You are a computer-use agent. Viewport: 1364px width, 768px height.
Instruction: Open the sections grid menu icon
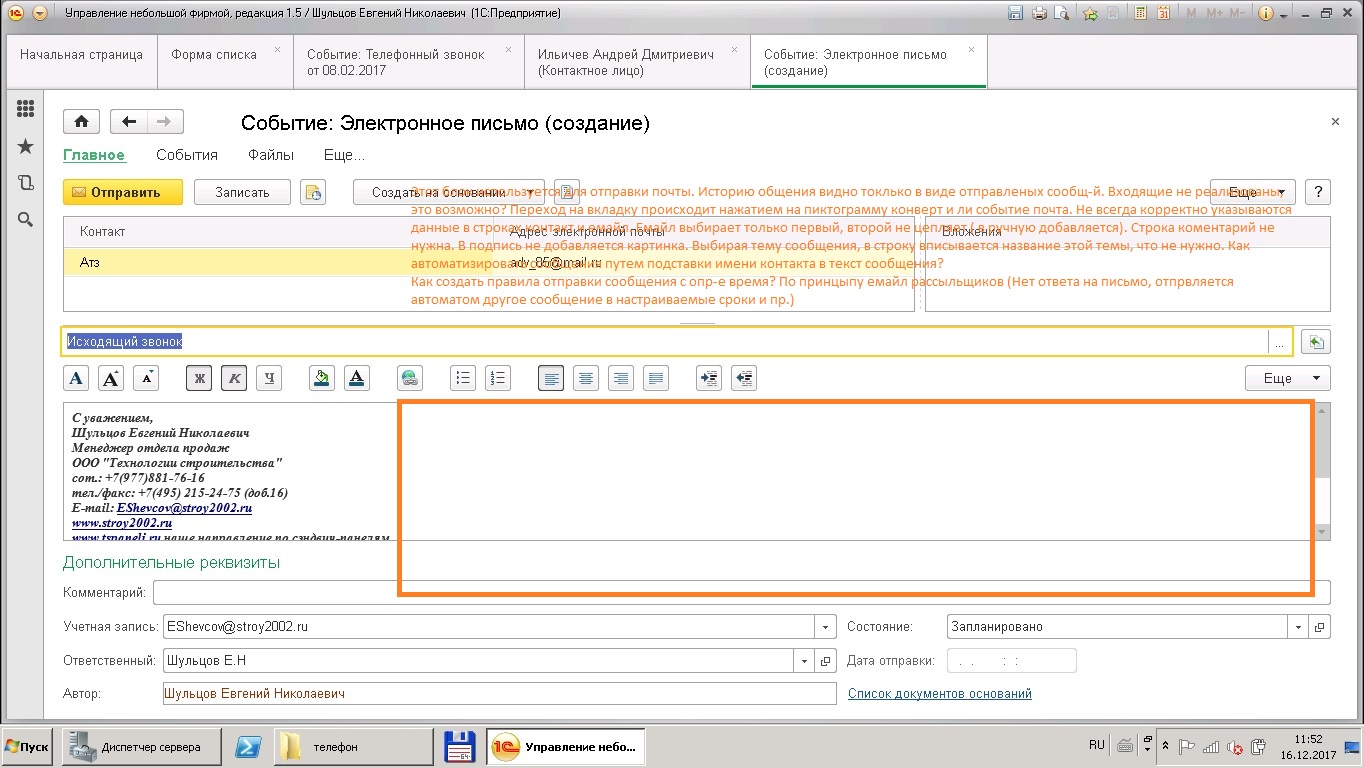[x=25, y=110]
